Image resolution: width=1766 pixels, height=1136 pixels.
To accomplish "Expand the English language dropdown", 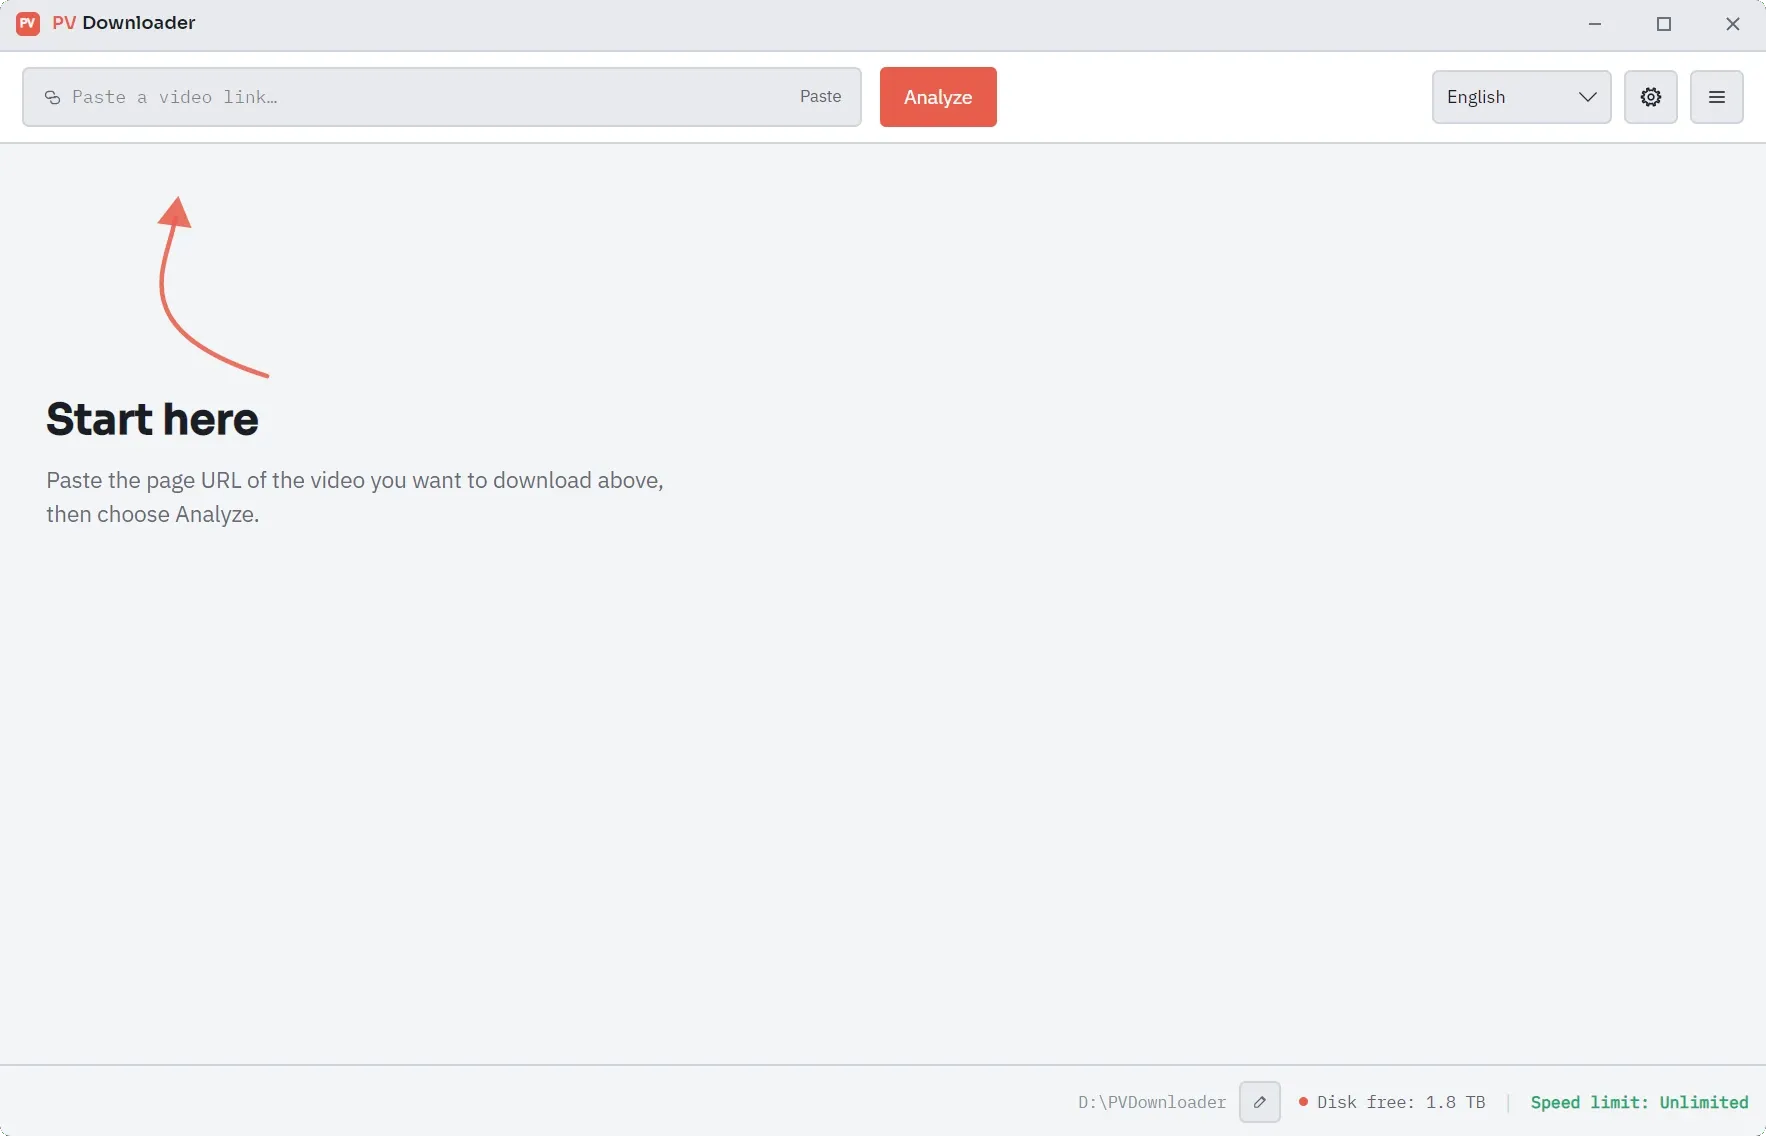I will [1521, 97].
